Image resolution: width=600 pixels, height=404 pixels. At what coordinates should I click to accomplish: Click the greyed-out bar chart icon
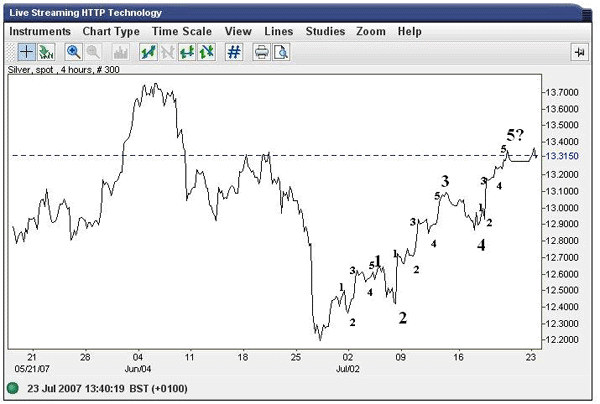(122, 52)
